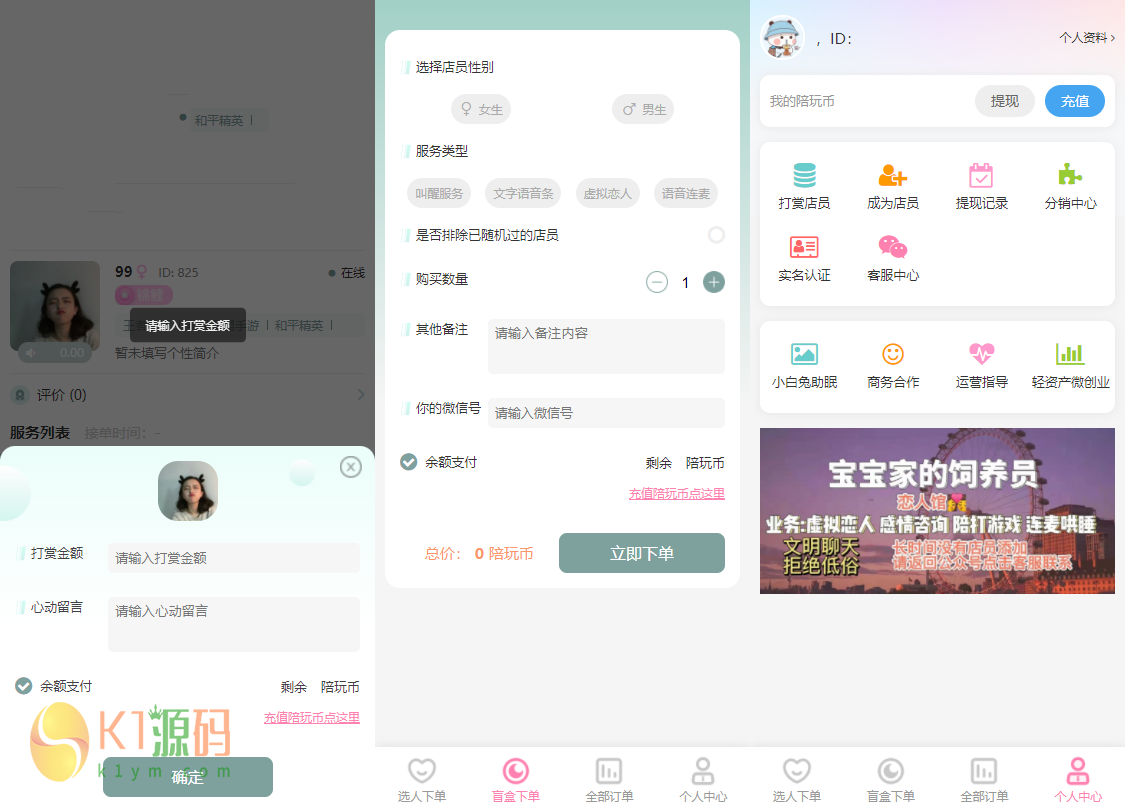Click the 充值 button

click(x=1075, y=101)
